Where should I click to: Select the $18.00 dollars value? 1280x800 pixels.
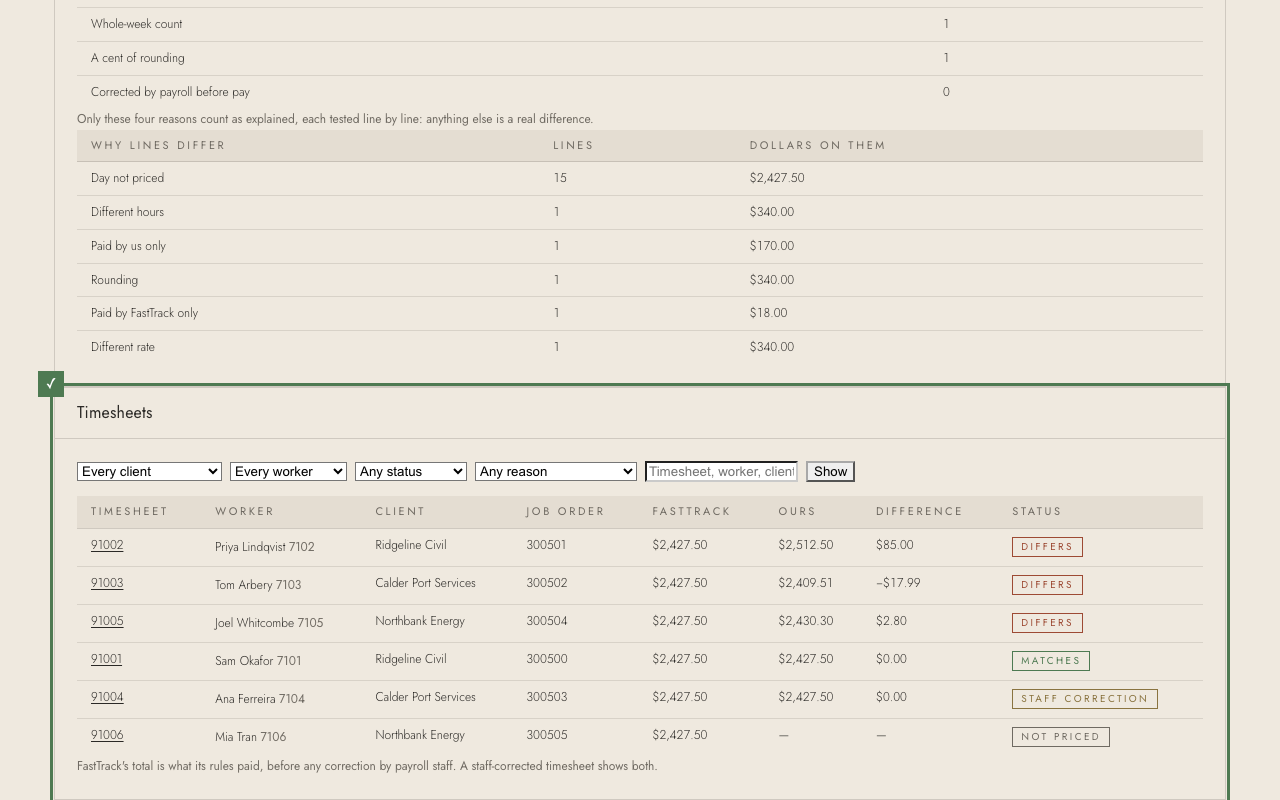[x=769, y=313]
